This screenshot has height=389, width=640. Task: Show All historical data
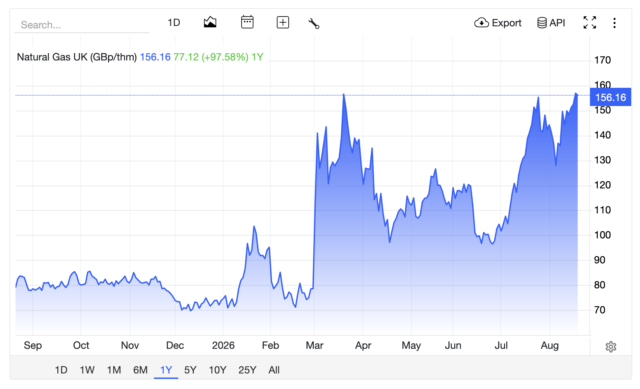[x=274, y=370]
